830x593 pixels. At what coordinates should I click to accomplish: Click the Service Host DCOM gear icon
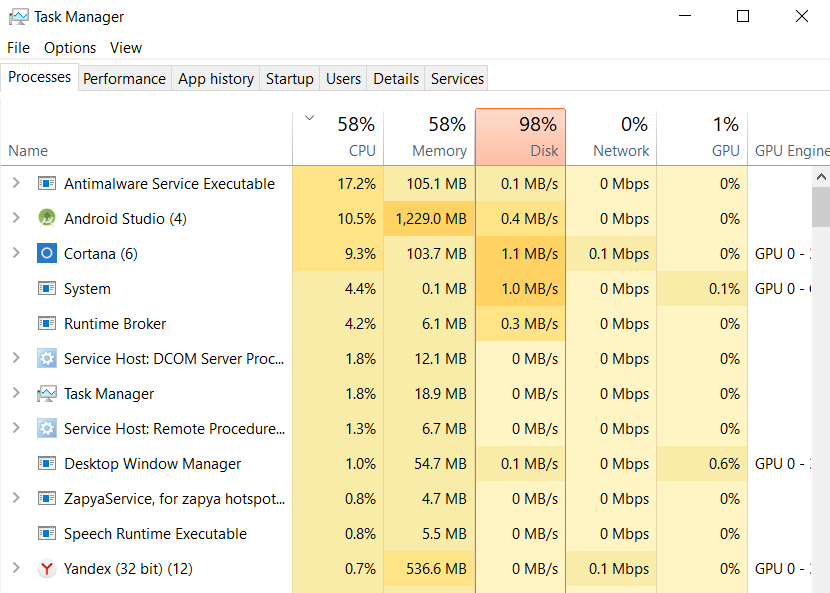(x=46, y=359)
